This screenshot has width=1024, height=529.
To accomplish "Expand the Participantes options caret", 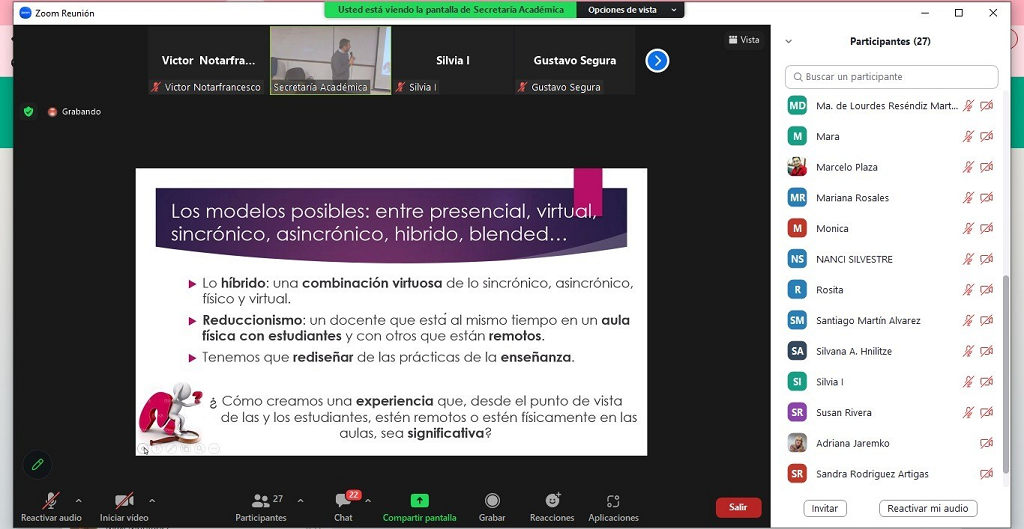I will click(x=300, y=502).
